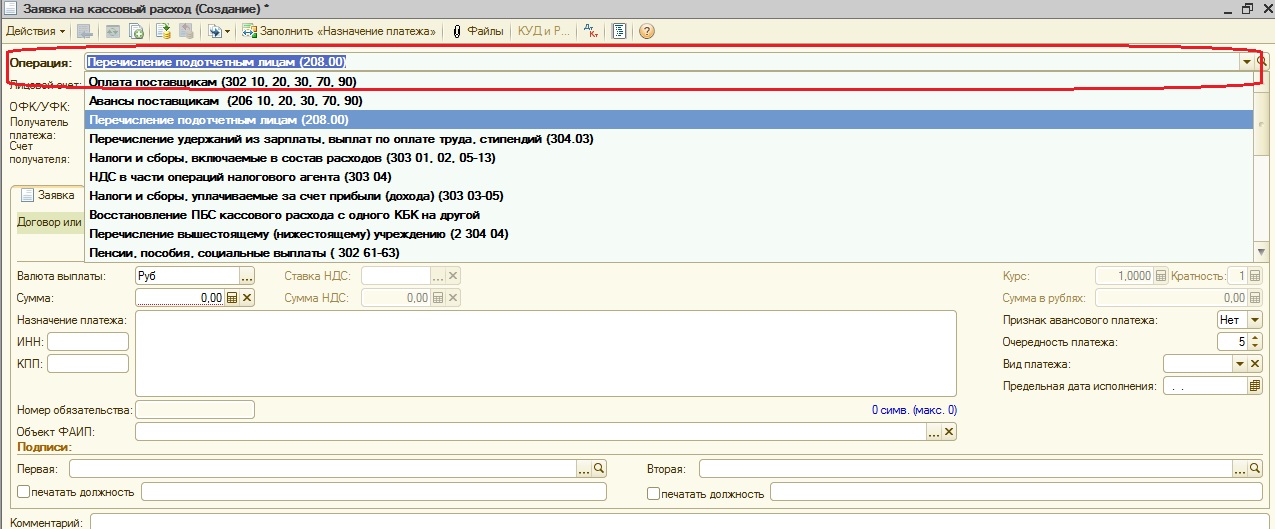
Task: Select Оплата поставщикам (302 10, 20, 30, 70, 90)
Action: click(222, 82)
